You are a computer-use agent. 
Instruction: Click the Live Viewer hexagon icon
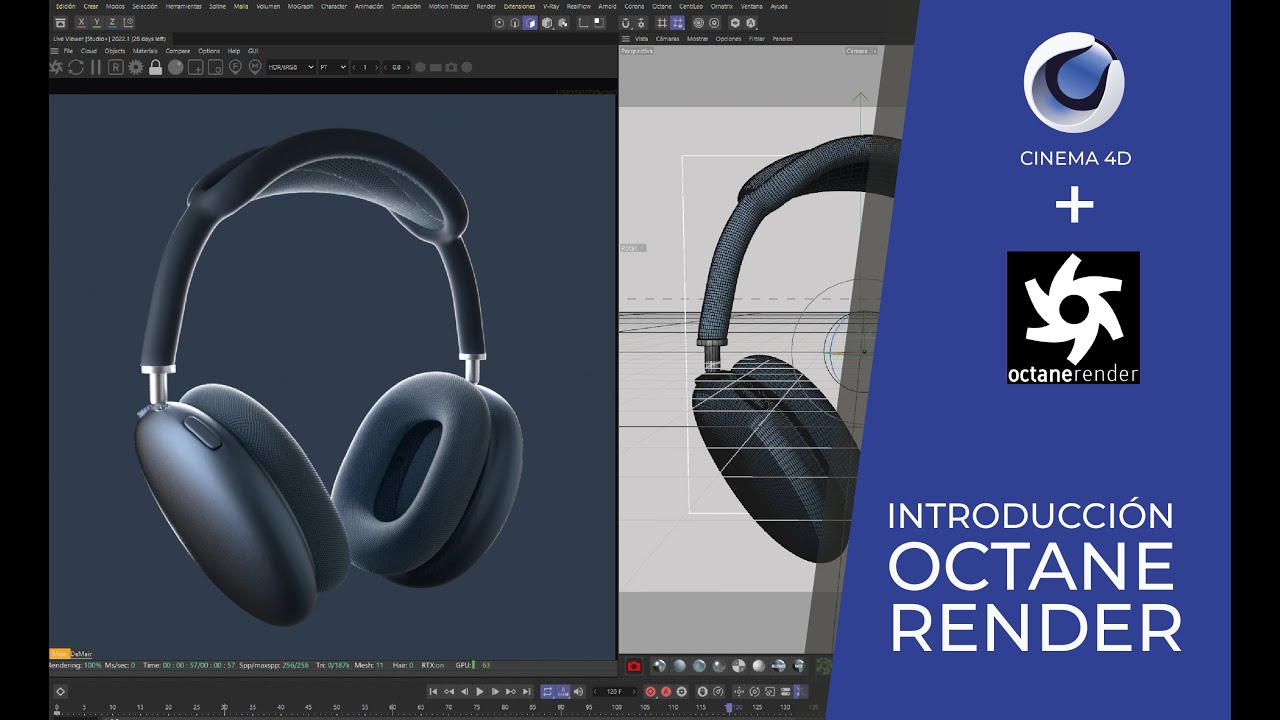420,67
